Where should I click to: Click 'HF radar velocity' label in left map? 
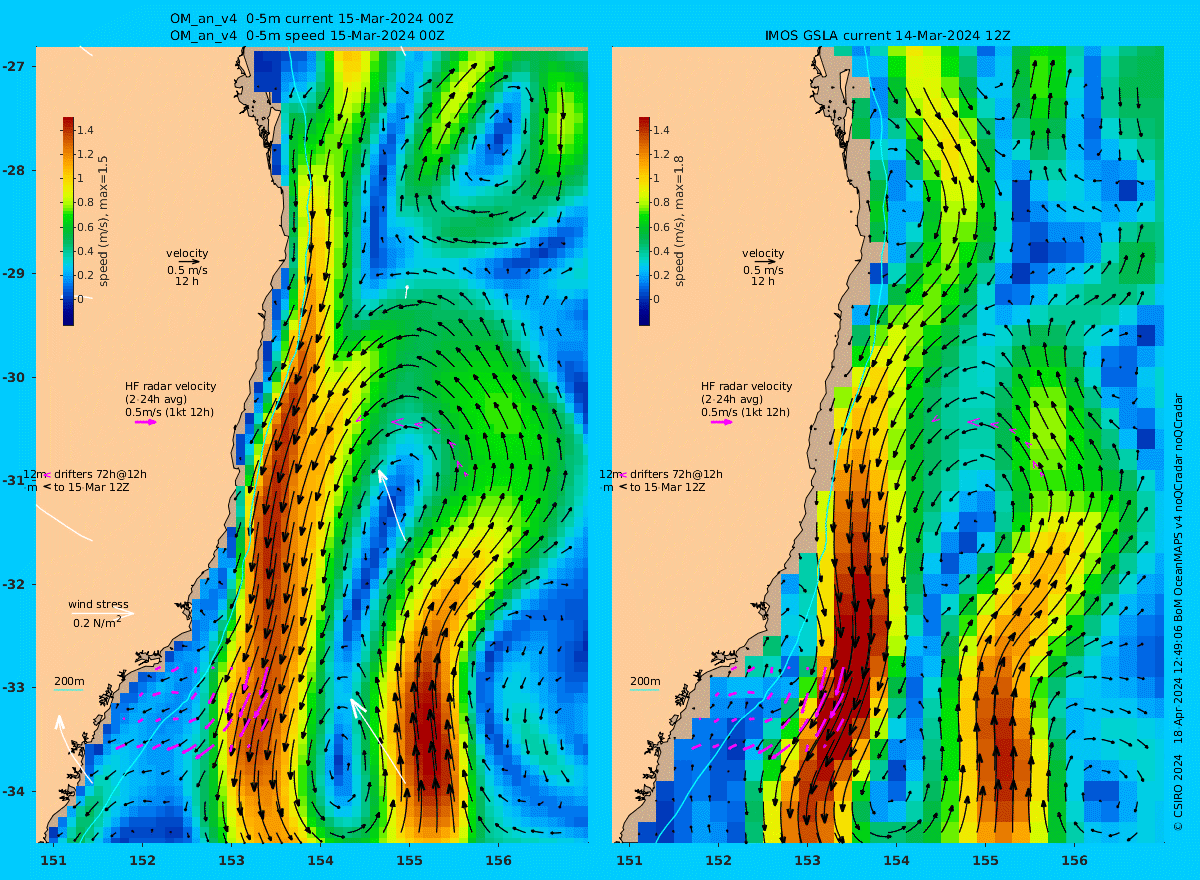(170, 386)
